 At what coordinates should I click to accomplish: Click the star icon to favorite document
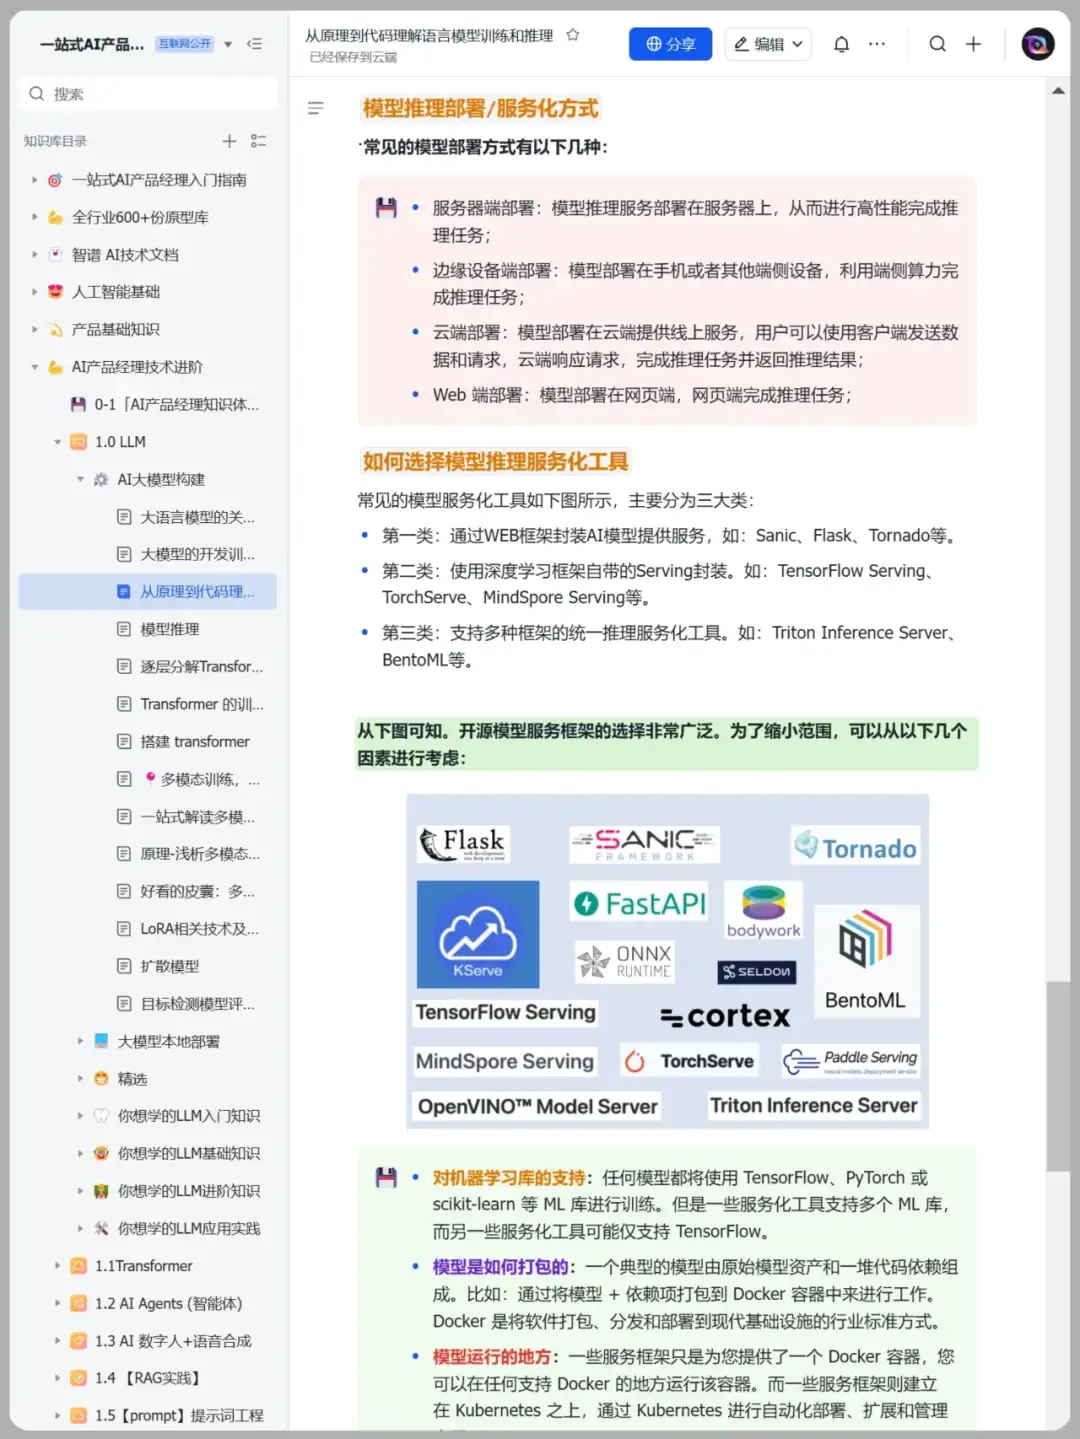573,35
